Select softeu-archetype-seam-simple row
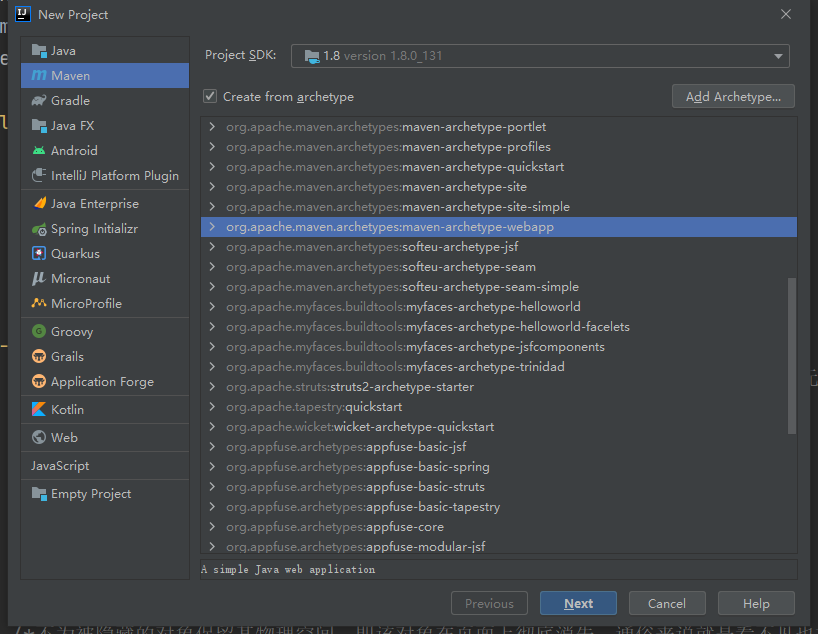818x634 pixels. tap(499, 287)
